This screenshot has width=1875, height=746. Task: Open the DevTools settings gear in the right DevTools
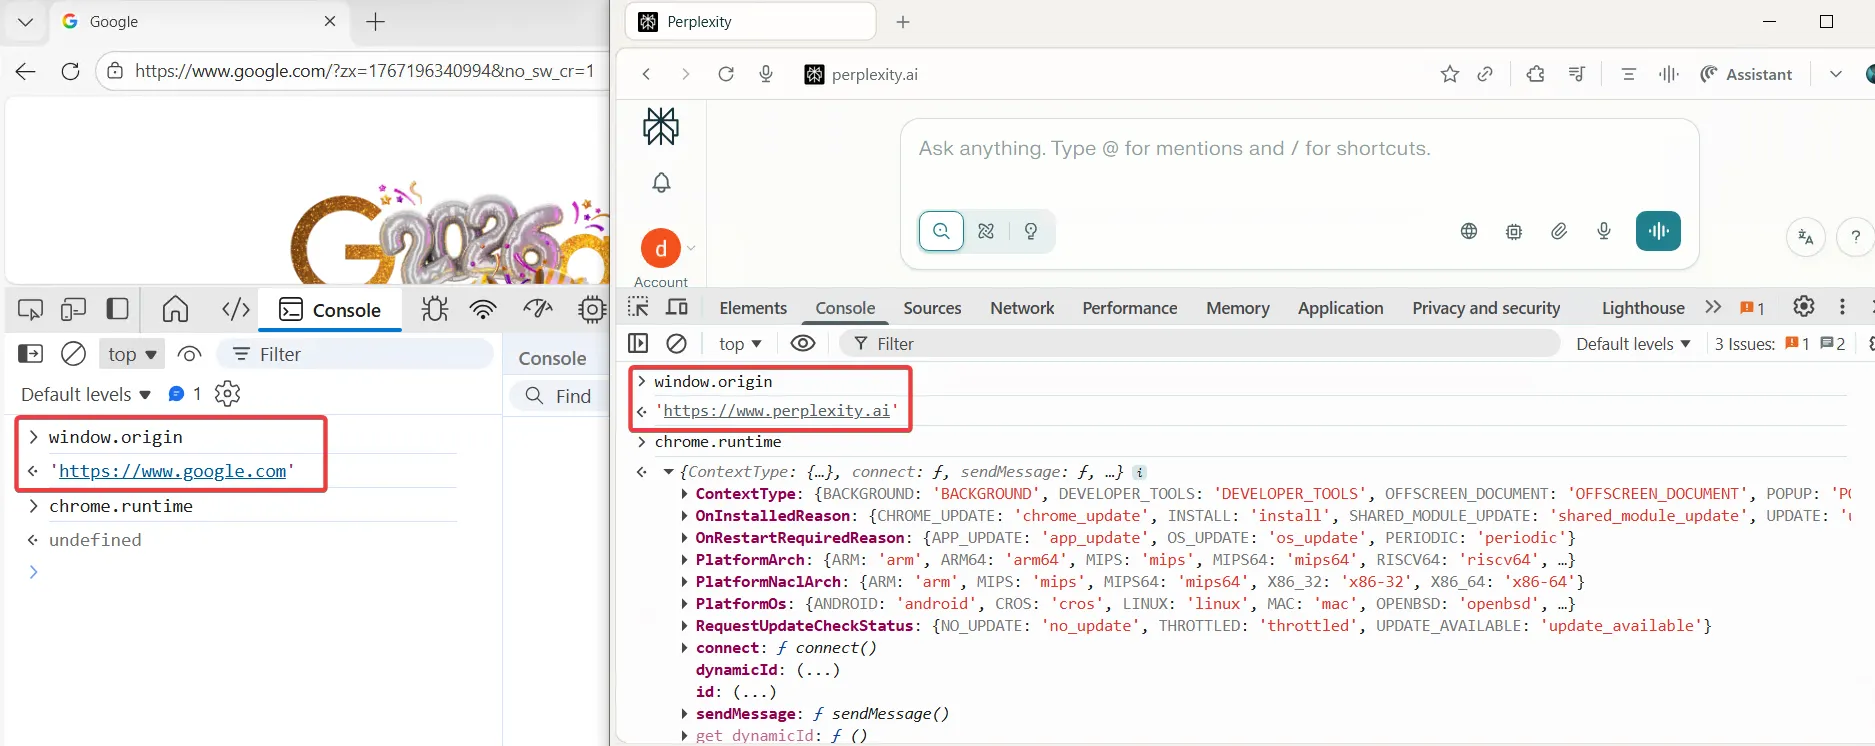pyautogui.click(x=1804, y=306)
